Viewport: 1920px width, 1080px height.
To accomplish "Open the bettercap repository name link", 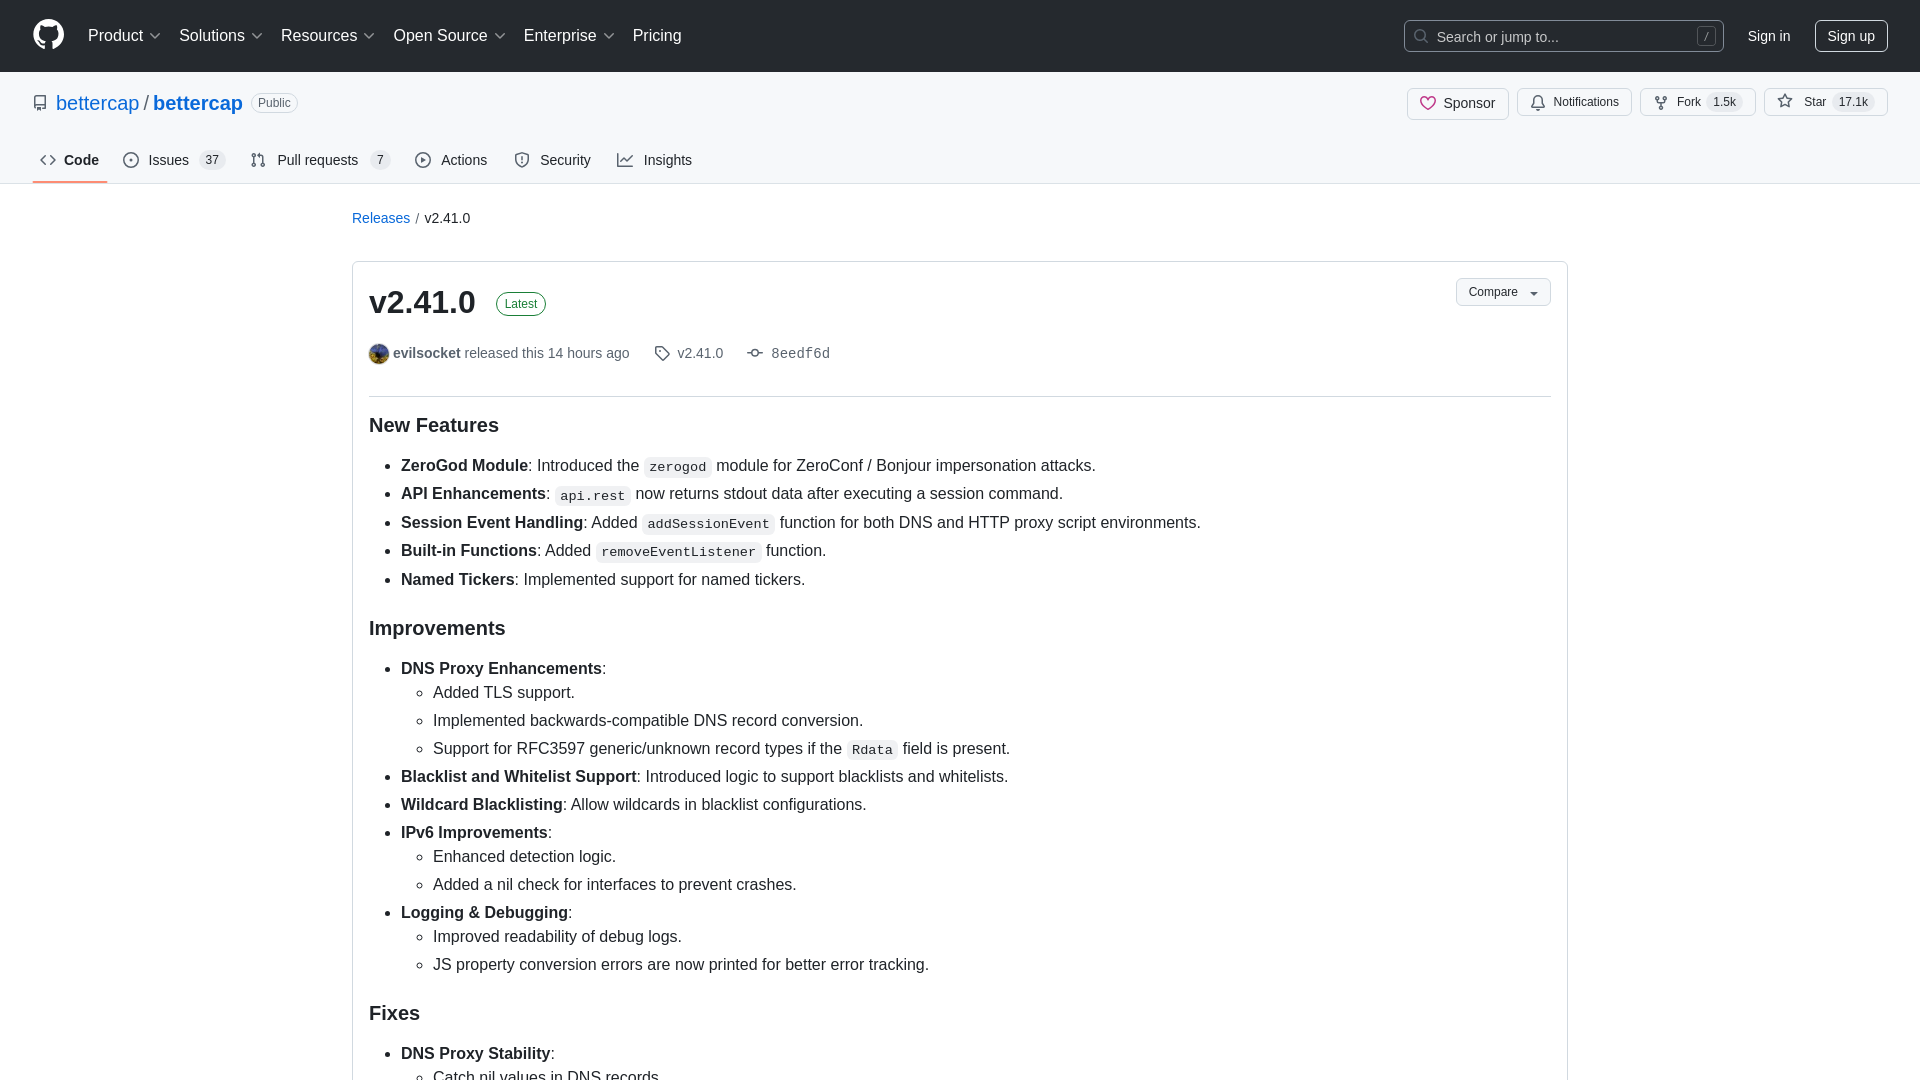I will tap(198, 103).
